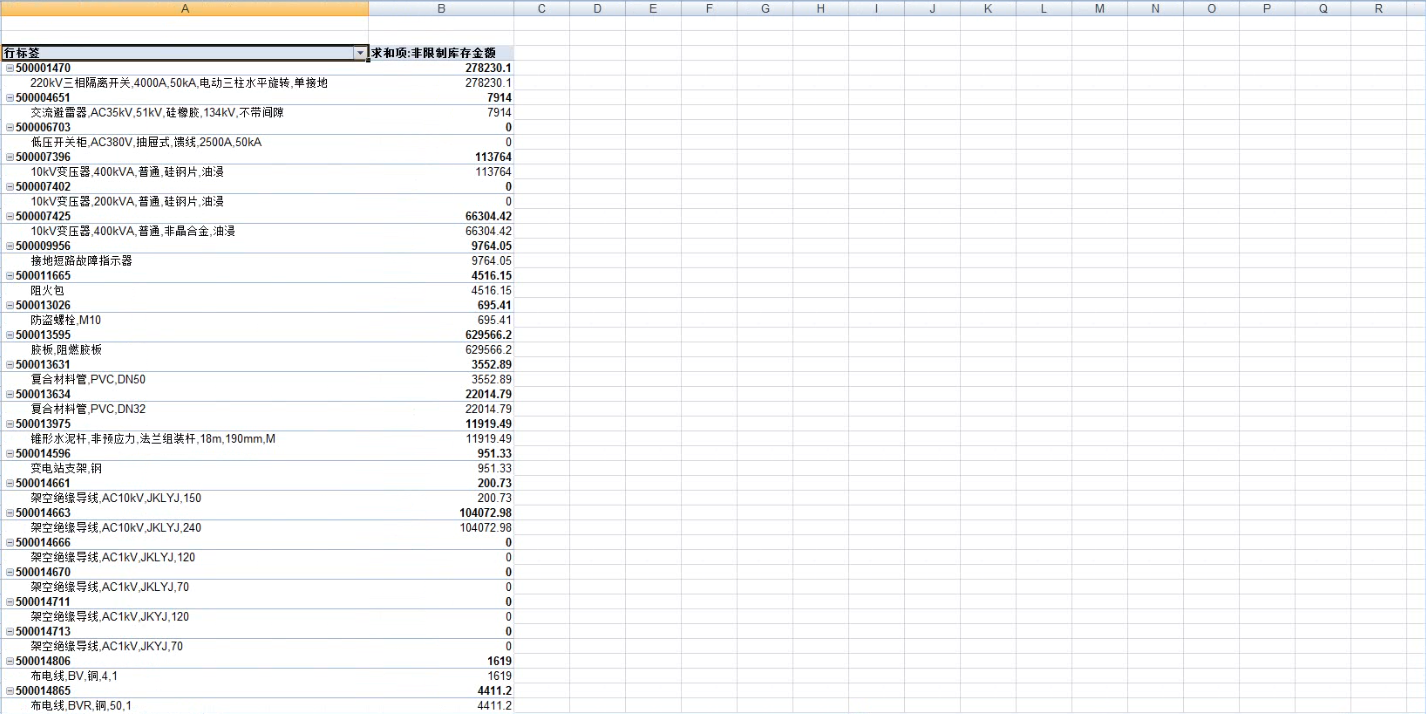Image resolution: width=1426 pixels, height=714 pixels.
Task: Select the 接地短路故障指示器 item cell
Action: (x=81, y=261)
